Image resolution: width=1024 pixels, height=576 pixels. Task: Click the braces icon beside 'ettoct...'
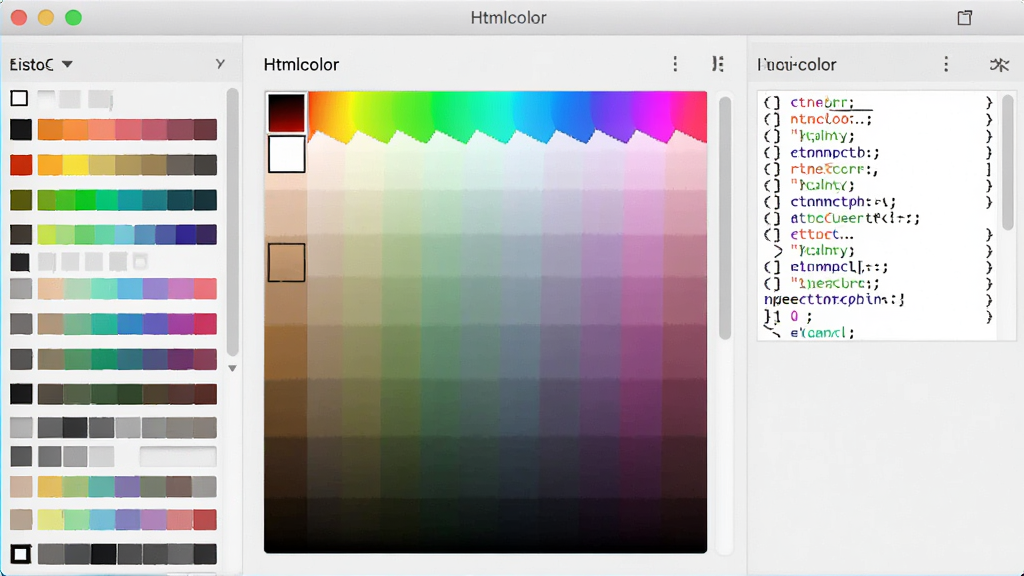coord(772,234)
